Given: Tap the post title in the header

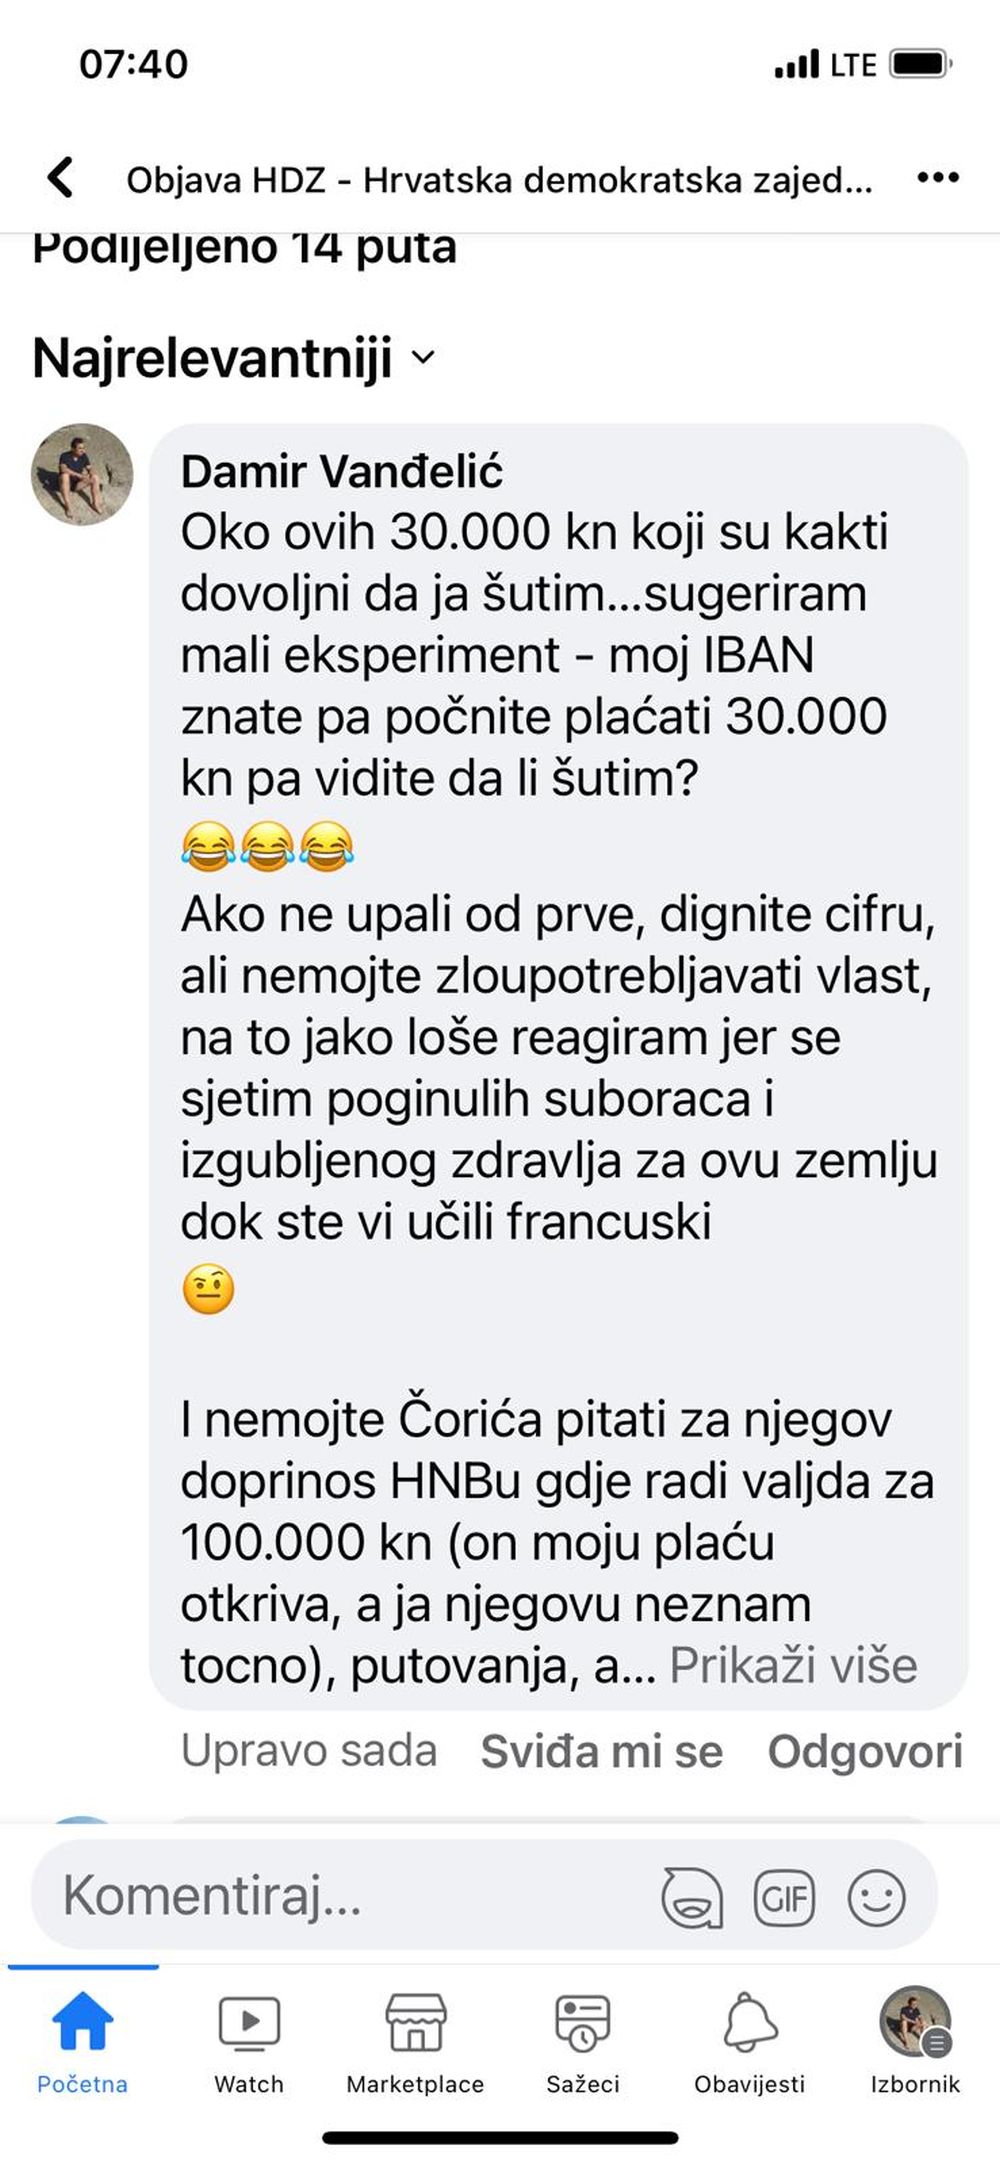Looking at the screenshot, I should pos(499,180).
